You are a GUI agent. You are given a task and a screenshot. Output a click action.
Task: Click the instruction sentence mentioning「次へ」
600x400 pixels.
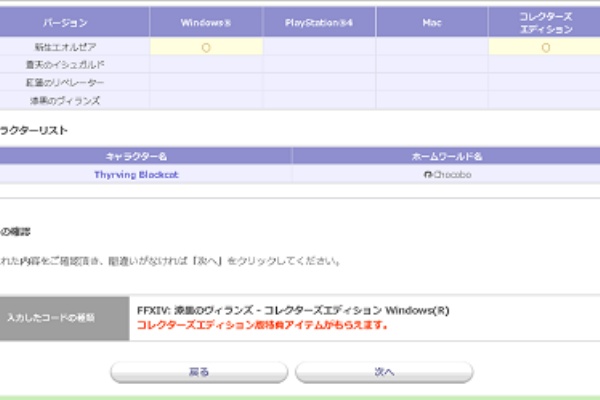(170, 261)
